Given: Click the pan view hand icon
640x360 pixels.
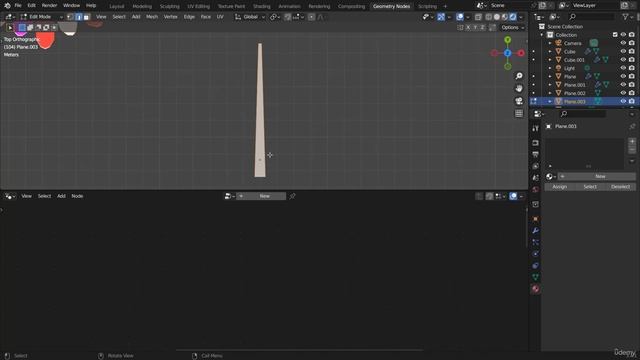Looking at the screenshot, I should (x=519, y=88).
